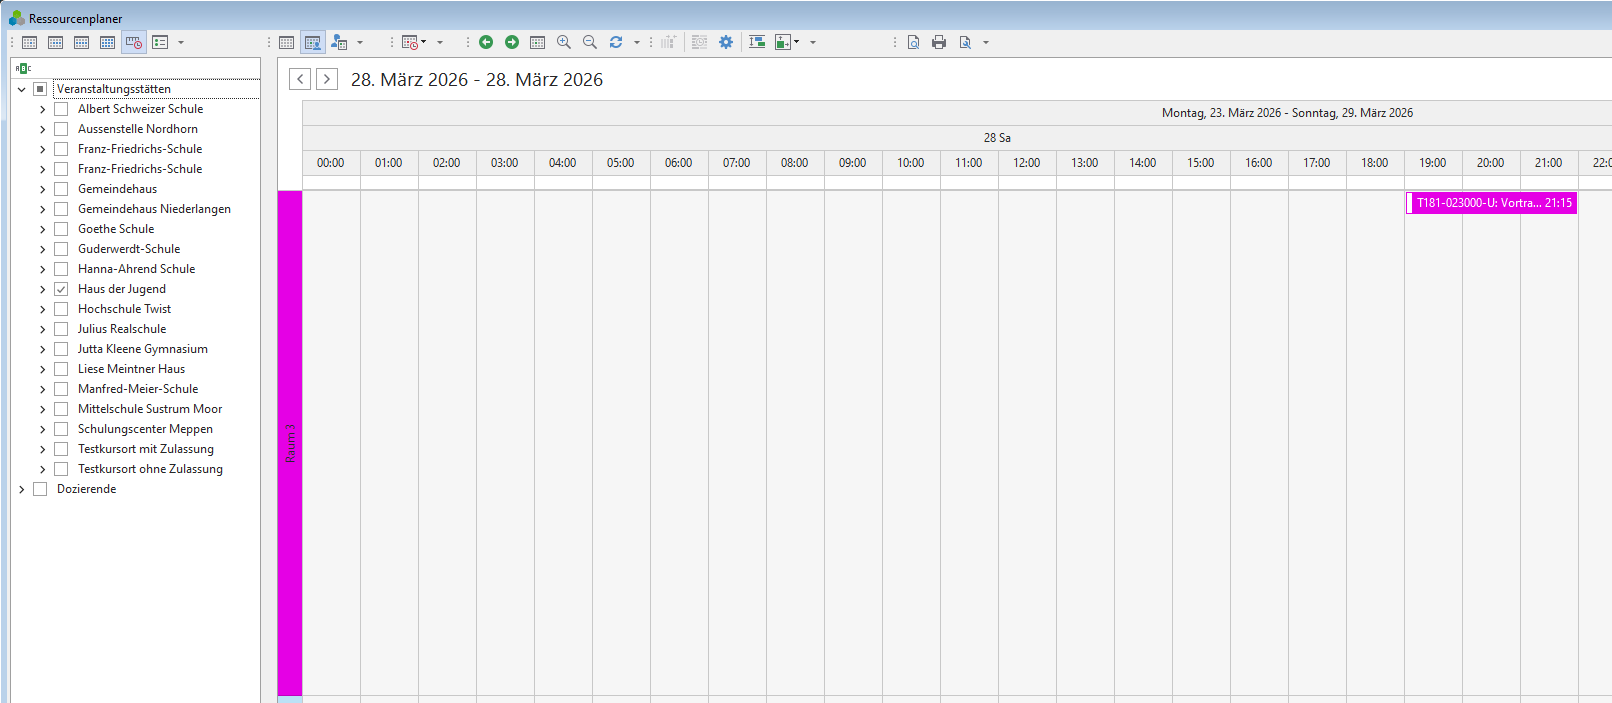Switch to the timeline view icon with clock
Image resolution: width=1612 pixels, height=703 pixels.
[x=133, y=42]
